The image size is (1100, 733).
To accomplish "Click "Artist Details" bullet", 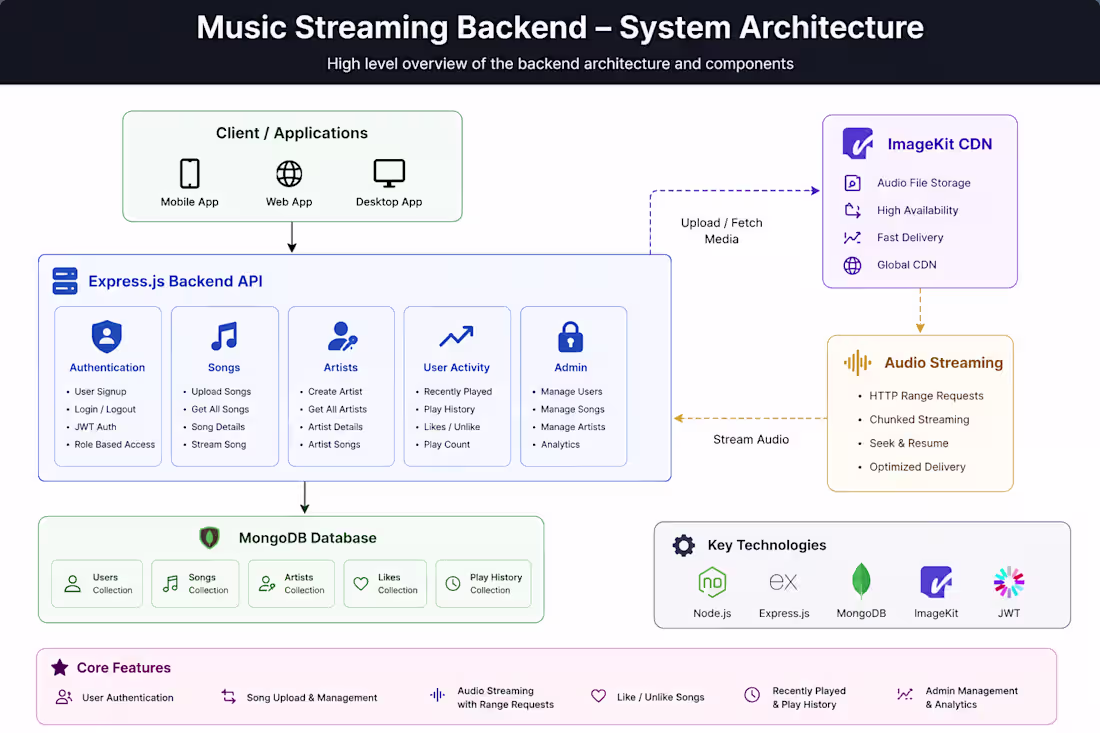I will pyautogui.click(x=335, y=427).
